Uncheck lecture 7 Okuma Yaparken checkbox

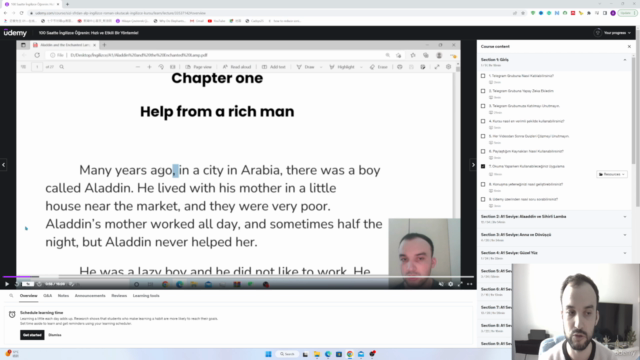click(483, 167)
